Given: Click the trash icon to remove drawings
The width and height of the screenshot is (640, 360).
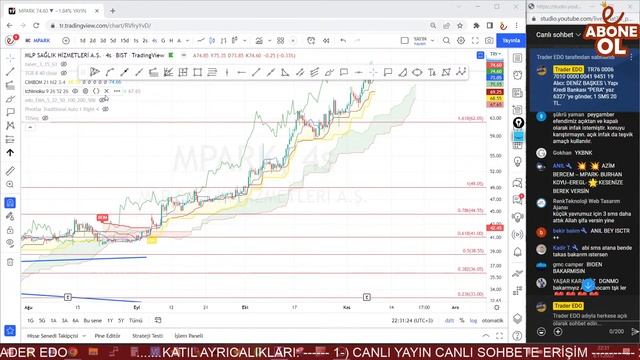Looking at the screenshot, I should tap(10, 262).
